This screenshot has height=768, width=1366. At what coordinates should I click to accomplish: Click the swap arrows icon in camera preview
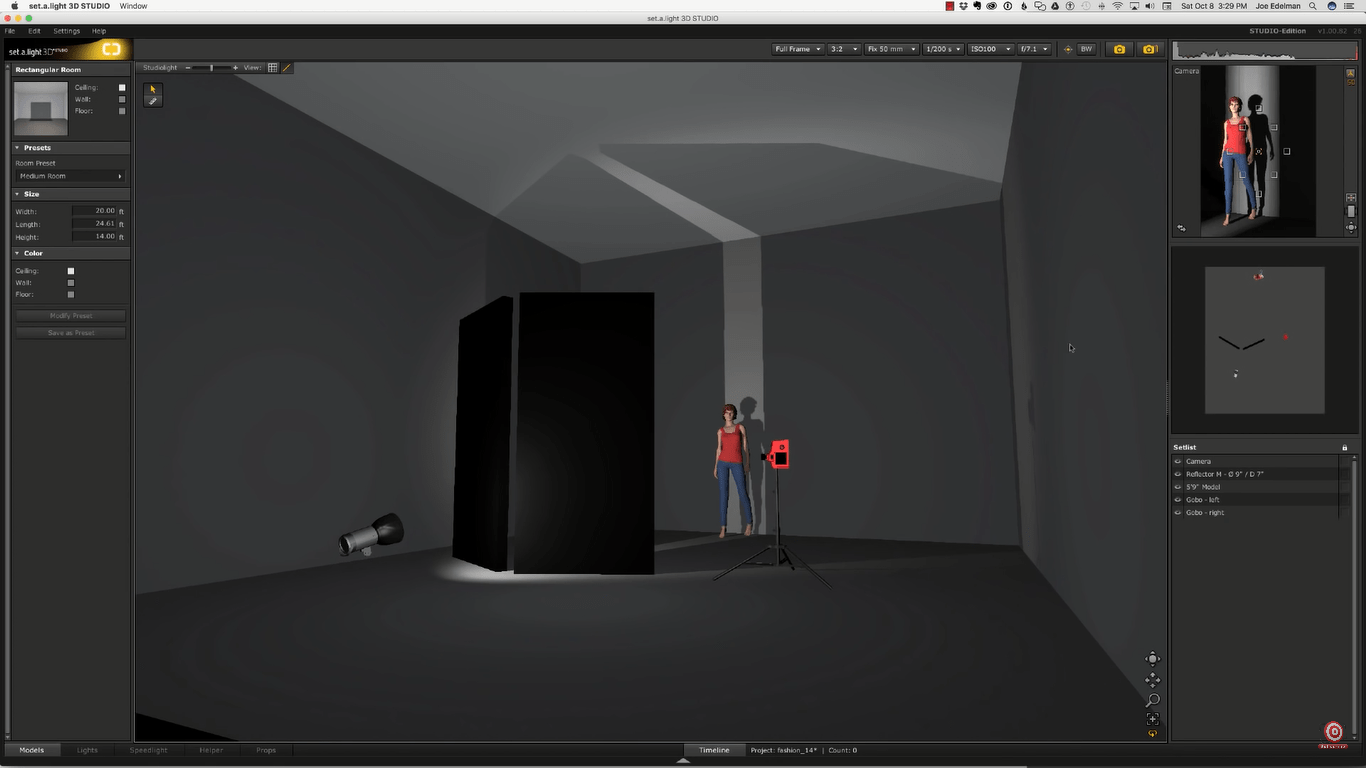(x=1181, y=228)
